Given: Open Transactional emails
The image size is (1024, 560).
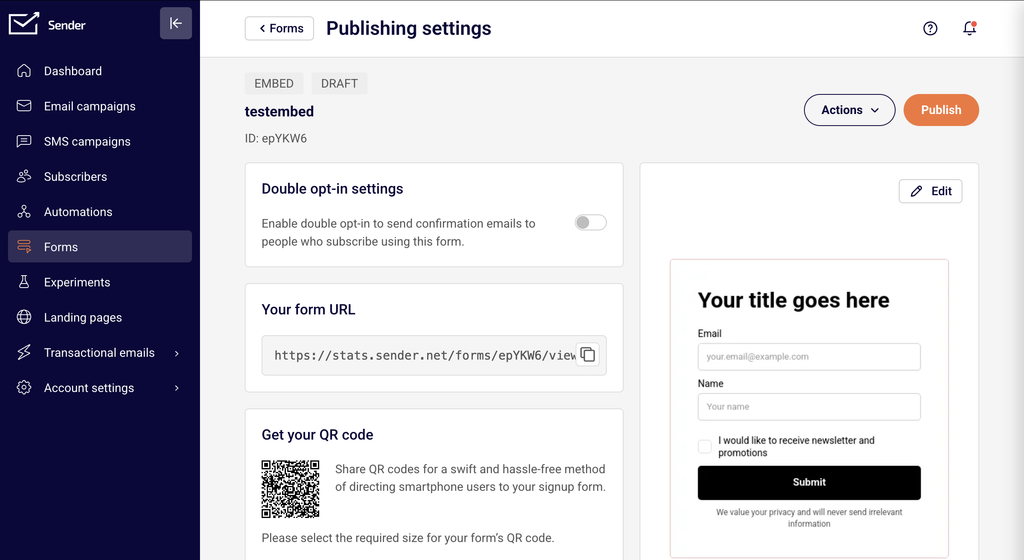Looking at the screenshot, I should (x=100, y=352).
